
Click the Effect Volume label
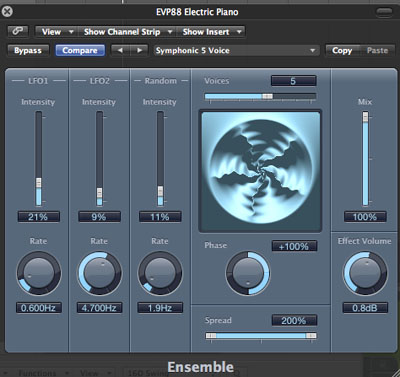click(364, 241)
